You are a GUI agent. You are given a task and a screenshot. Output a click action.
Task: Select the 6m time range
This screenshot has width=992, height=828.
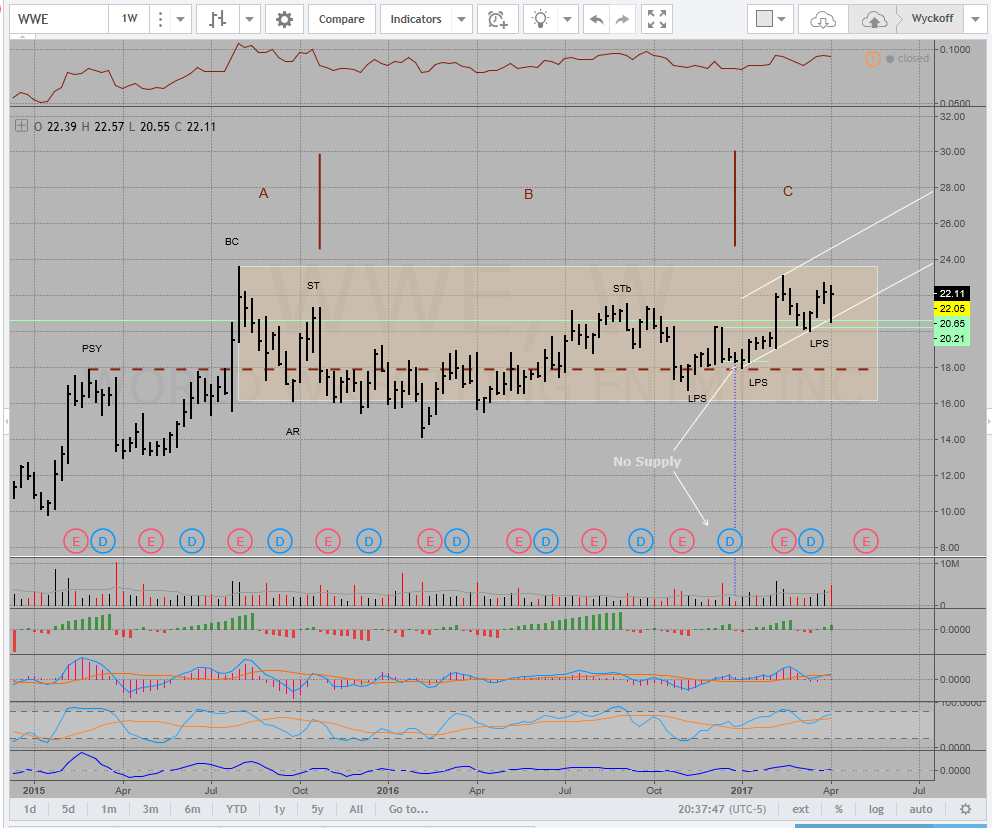click(x=192, y=809)
